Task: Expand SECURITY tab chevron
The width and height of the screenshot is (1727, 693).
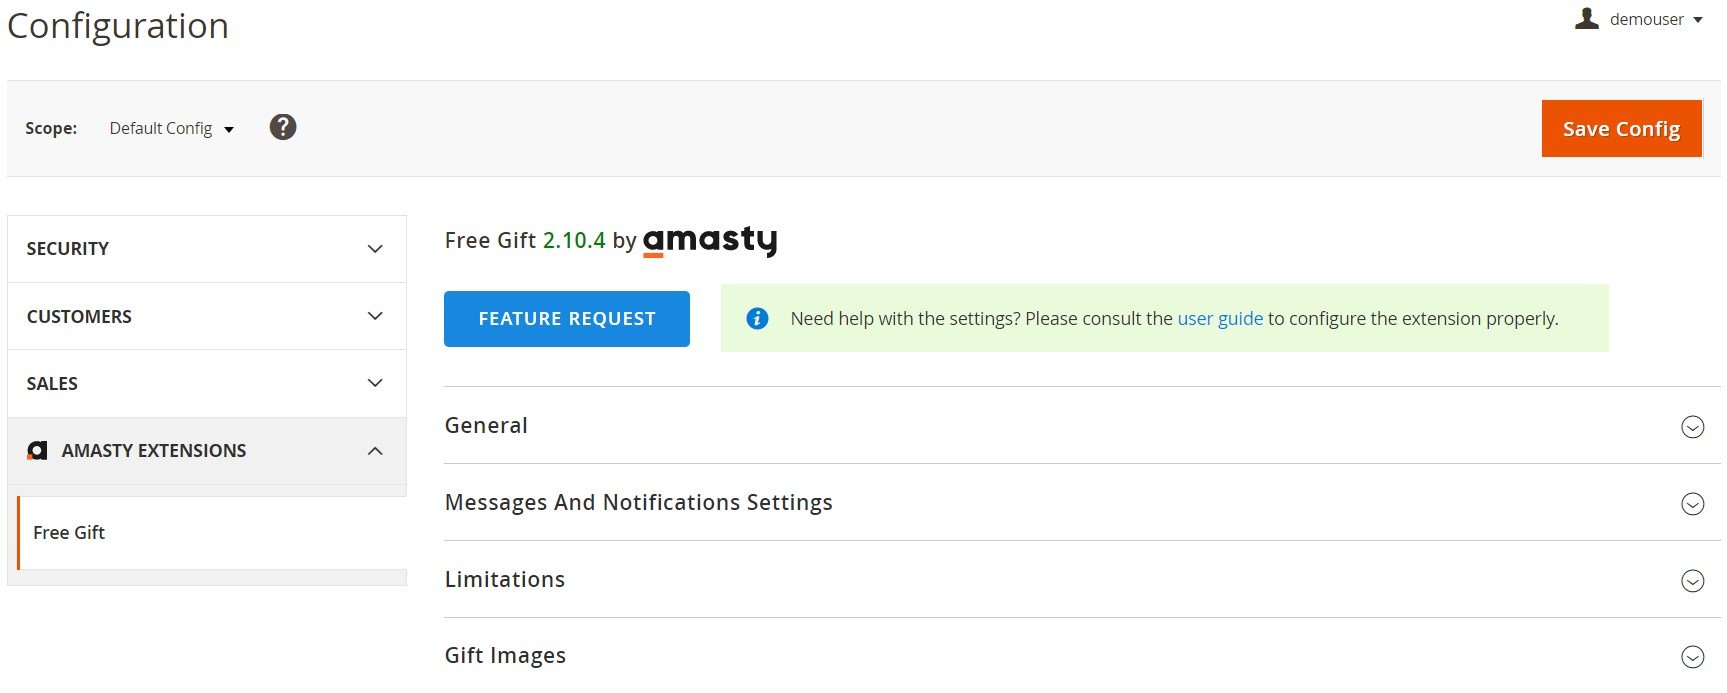Action: point(375,249)
